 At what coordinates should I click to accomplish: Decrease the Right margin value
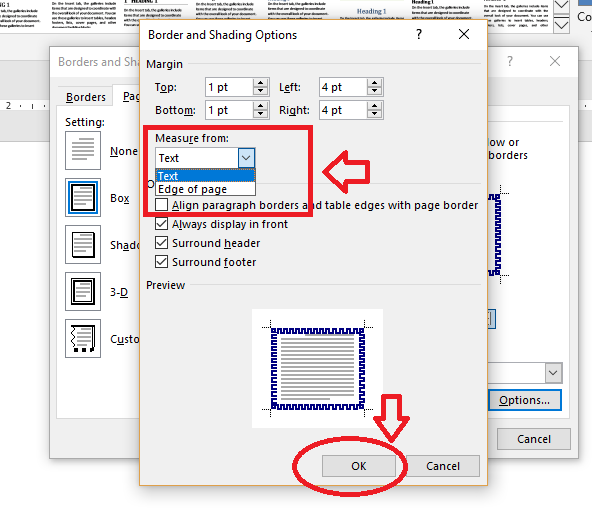[375, 114]
